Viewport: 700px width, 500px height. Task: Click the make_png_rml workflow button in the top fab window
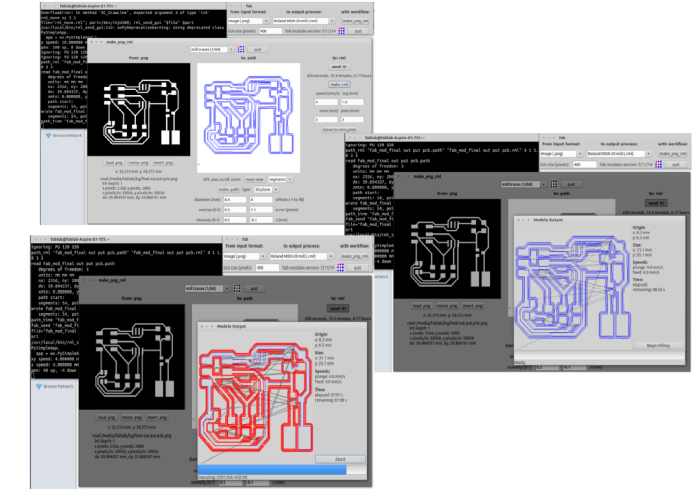355,21
